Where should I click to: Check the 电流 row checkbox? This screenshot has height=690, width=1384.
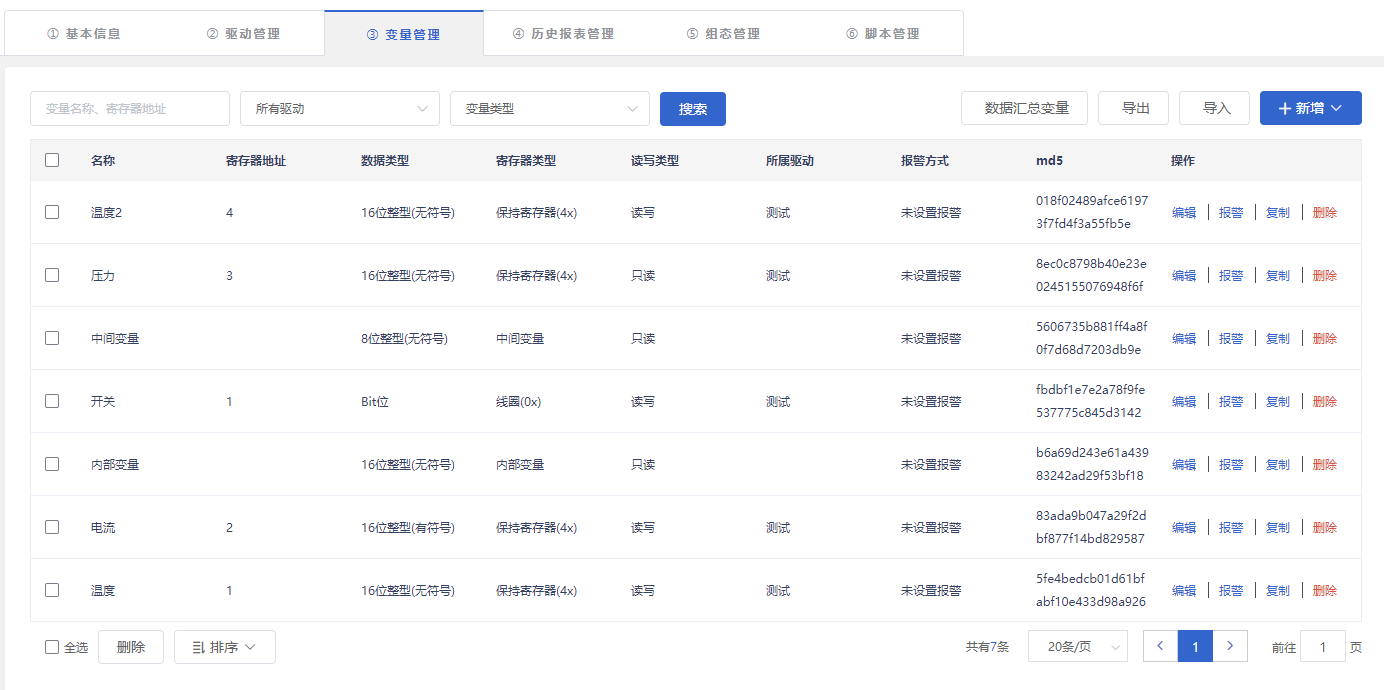52,527
